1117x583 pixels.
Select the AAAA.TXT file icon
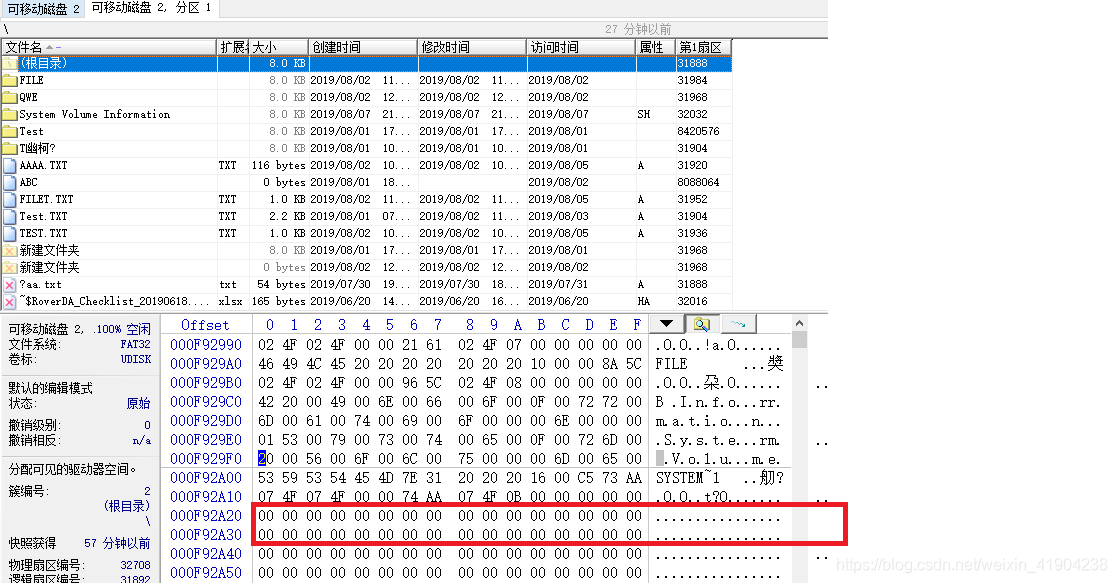pos(10,165)
